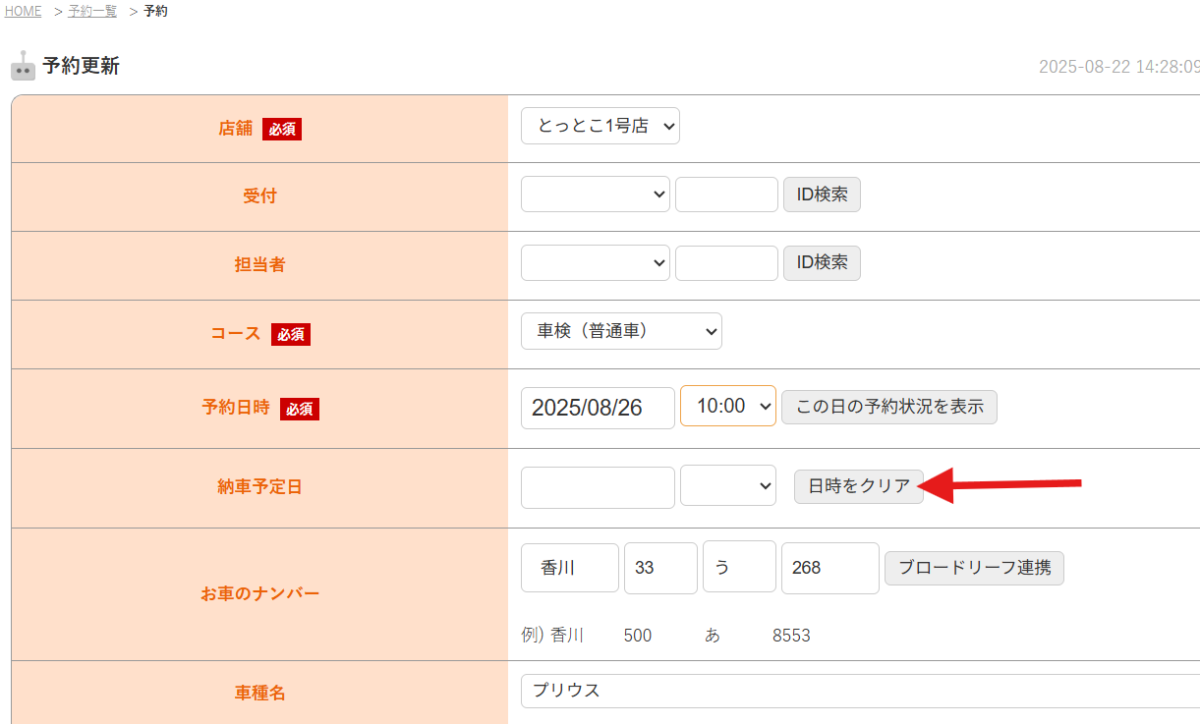Screen dimensions: 1200x724
Task: Open the 予約一覧 breadcrumb link
Action: click(x=92, y=11)
